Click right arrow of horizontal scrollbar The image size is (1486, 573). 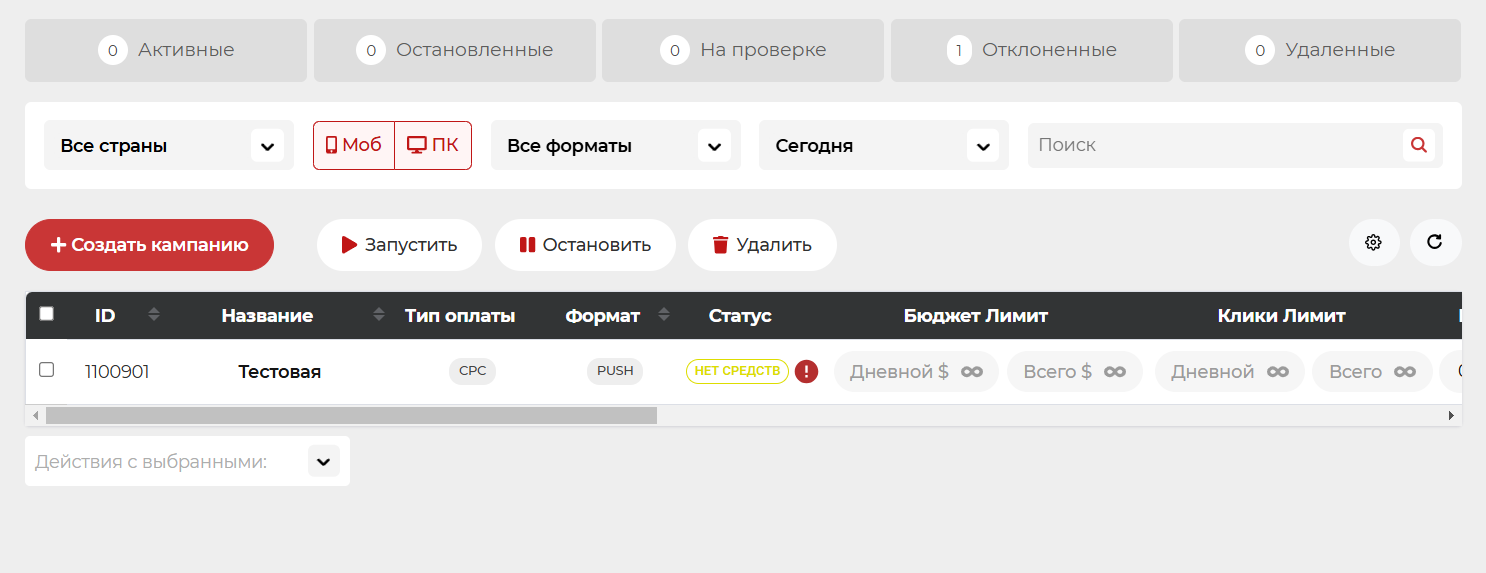[1452, 415]
